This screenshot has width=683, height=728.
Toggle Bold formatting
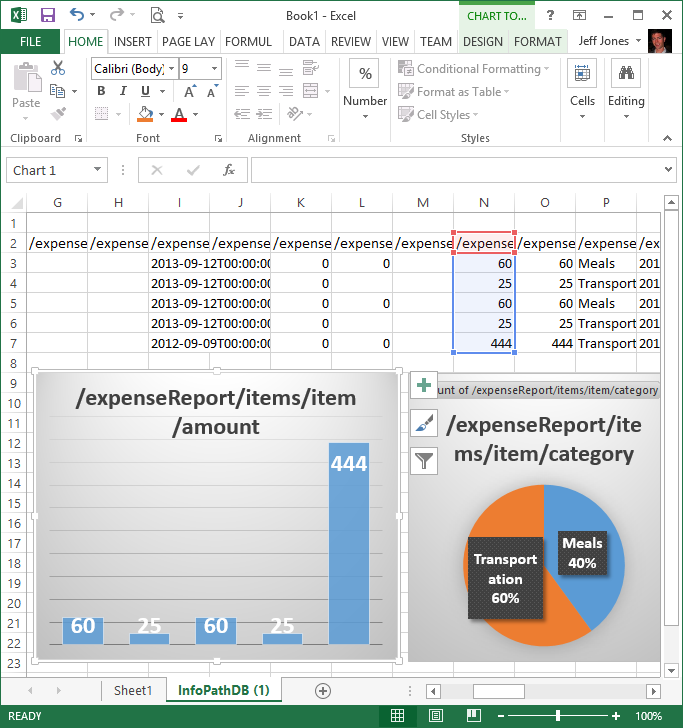point(101,91)
